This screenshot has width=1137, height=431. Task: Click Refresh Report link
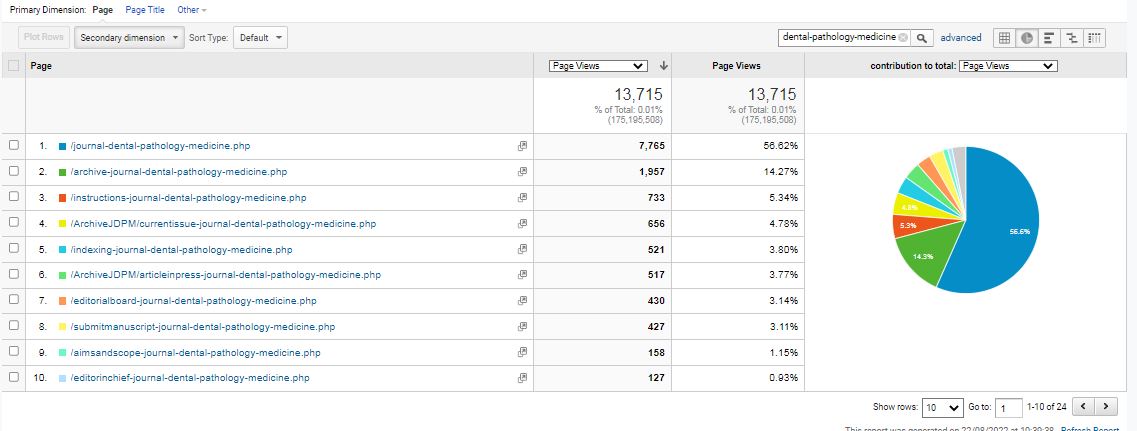pyautogui.click(x=1091, y=430)
